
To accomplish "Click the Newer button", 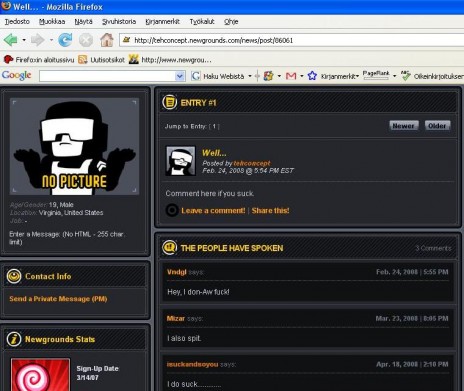I will tap(404, 126).
